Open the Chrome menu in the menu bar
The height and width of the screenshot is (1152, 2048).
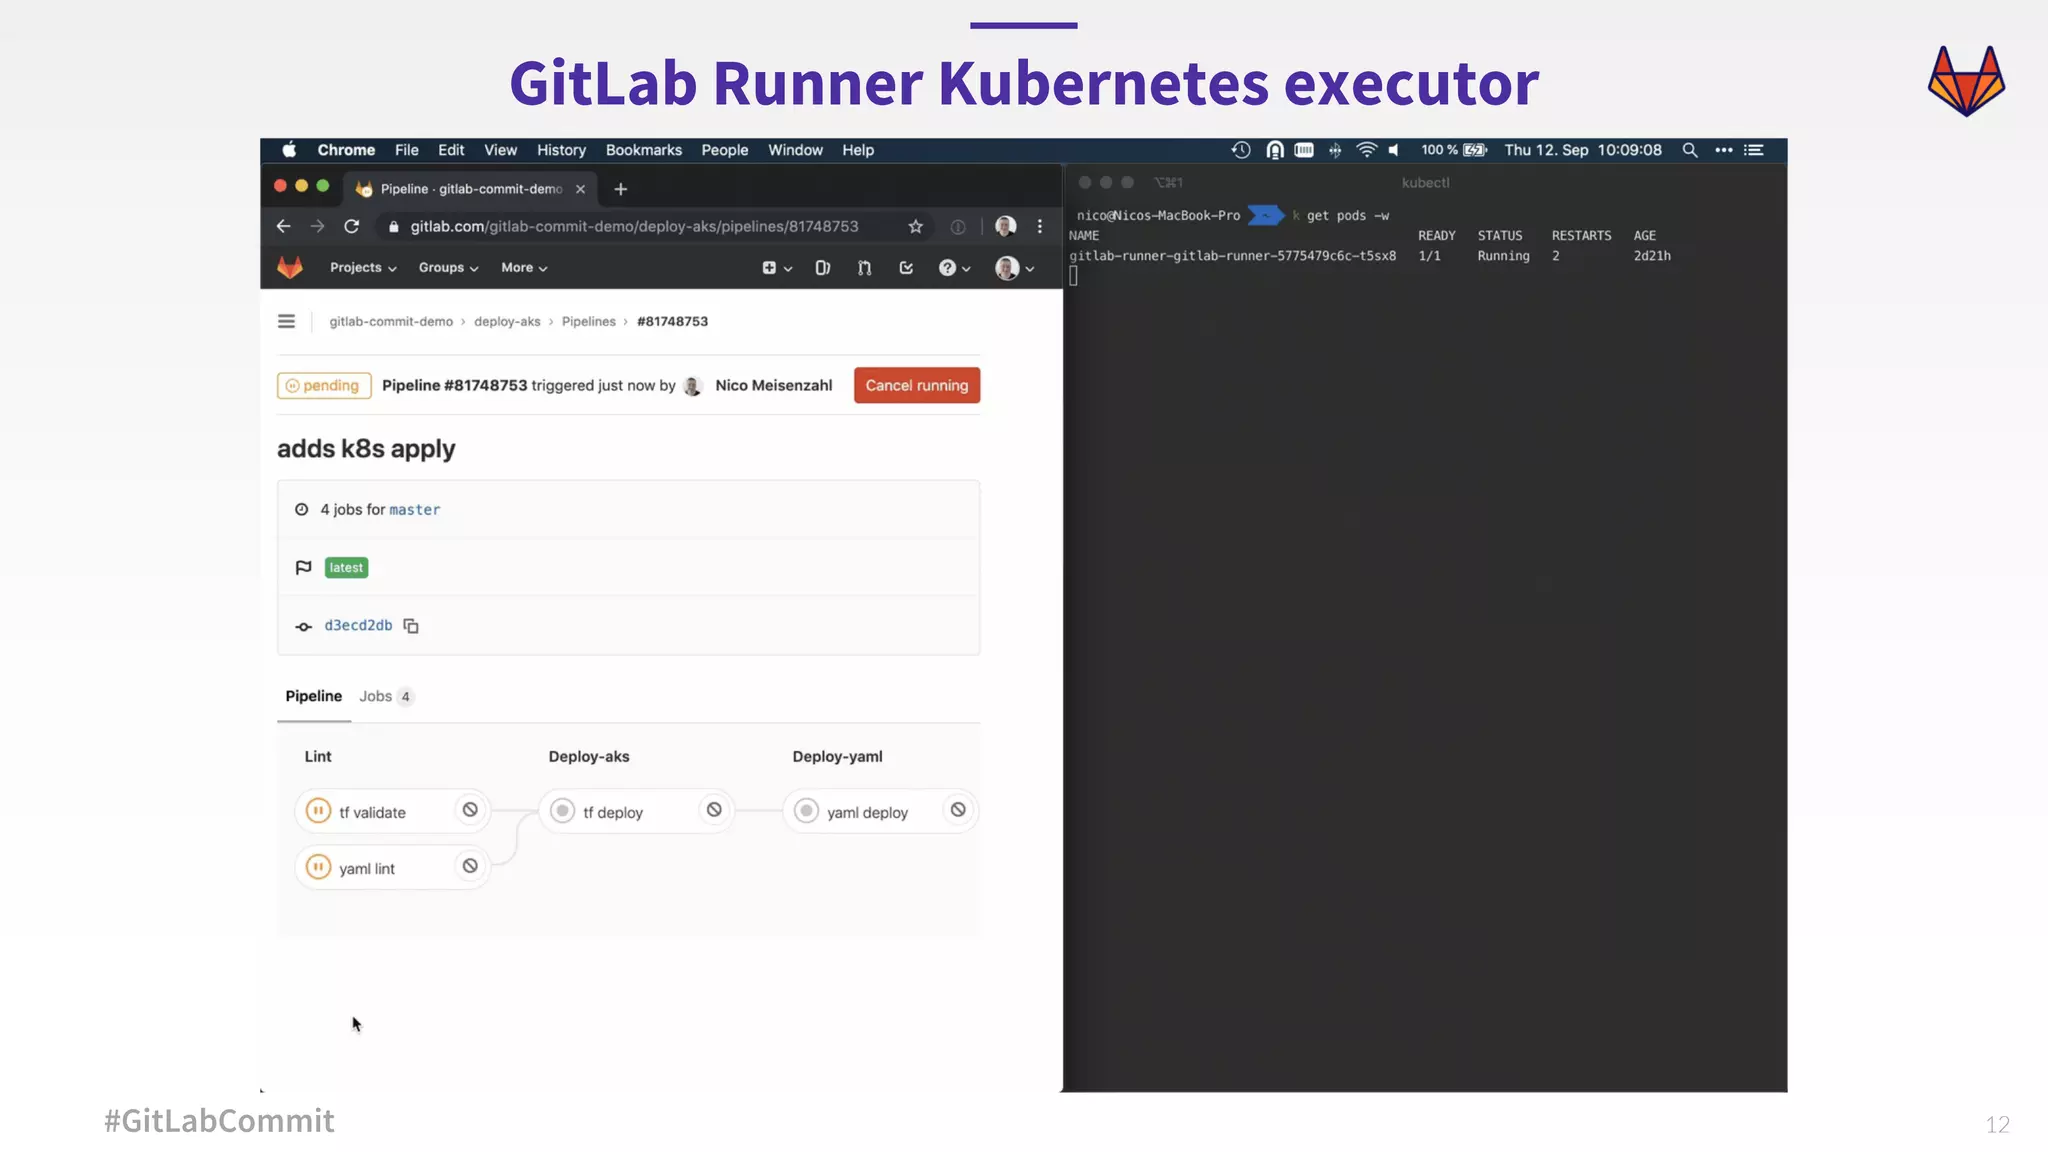pyautogui.click(x=346, y=150)
